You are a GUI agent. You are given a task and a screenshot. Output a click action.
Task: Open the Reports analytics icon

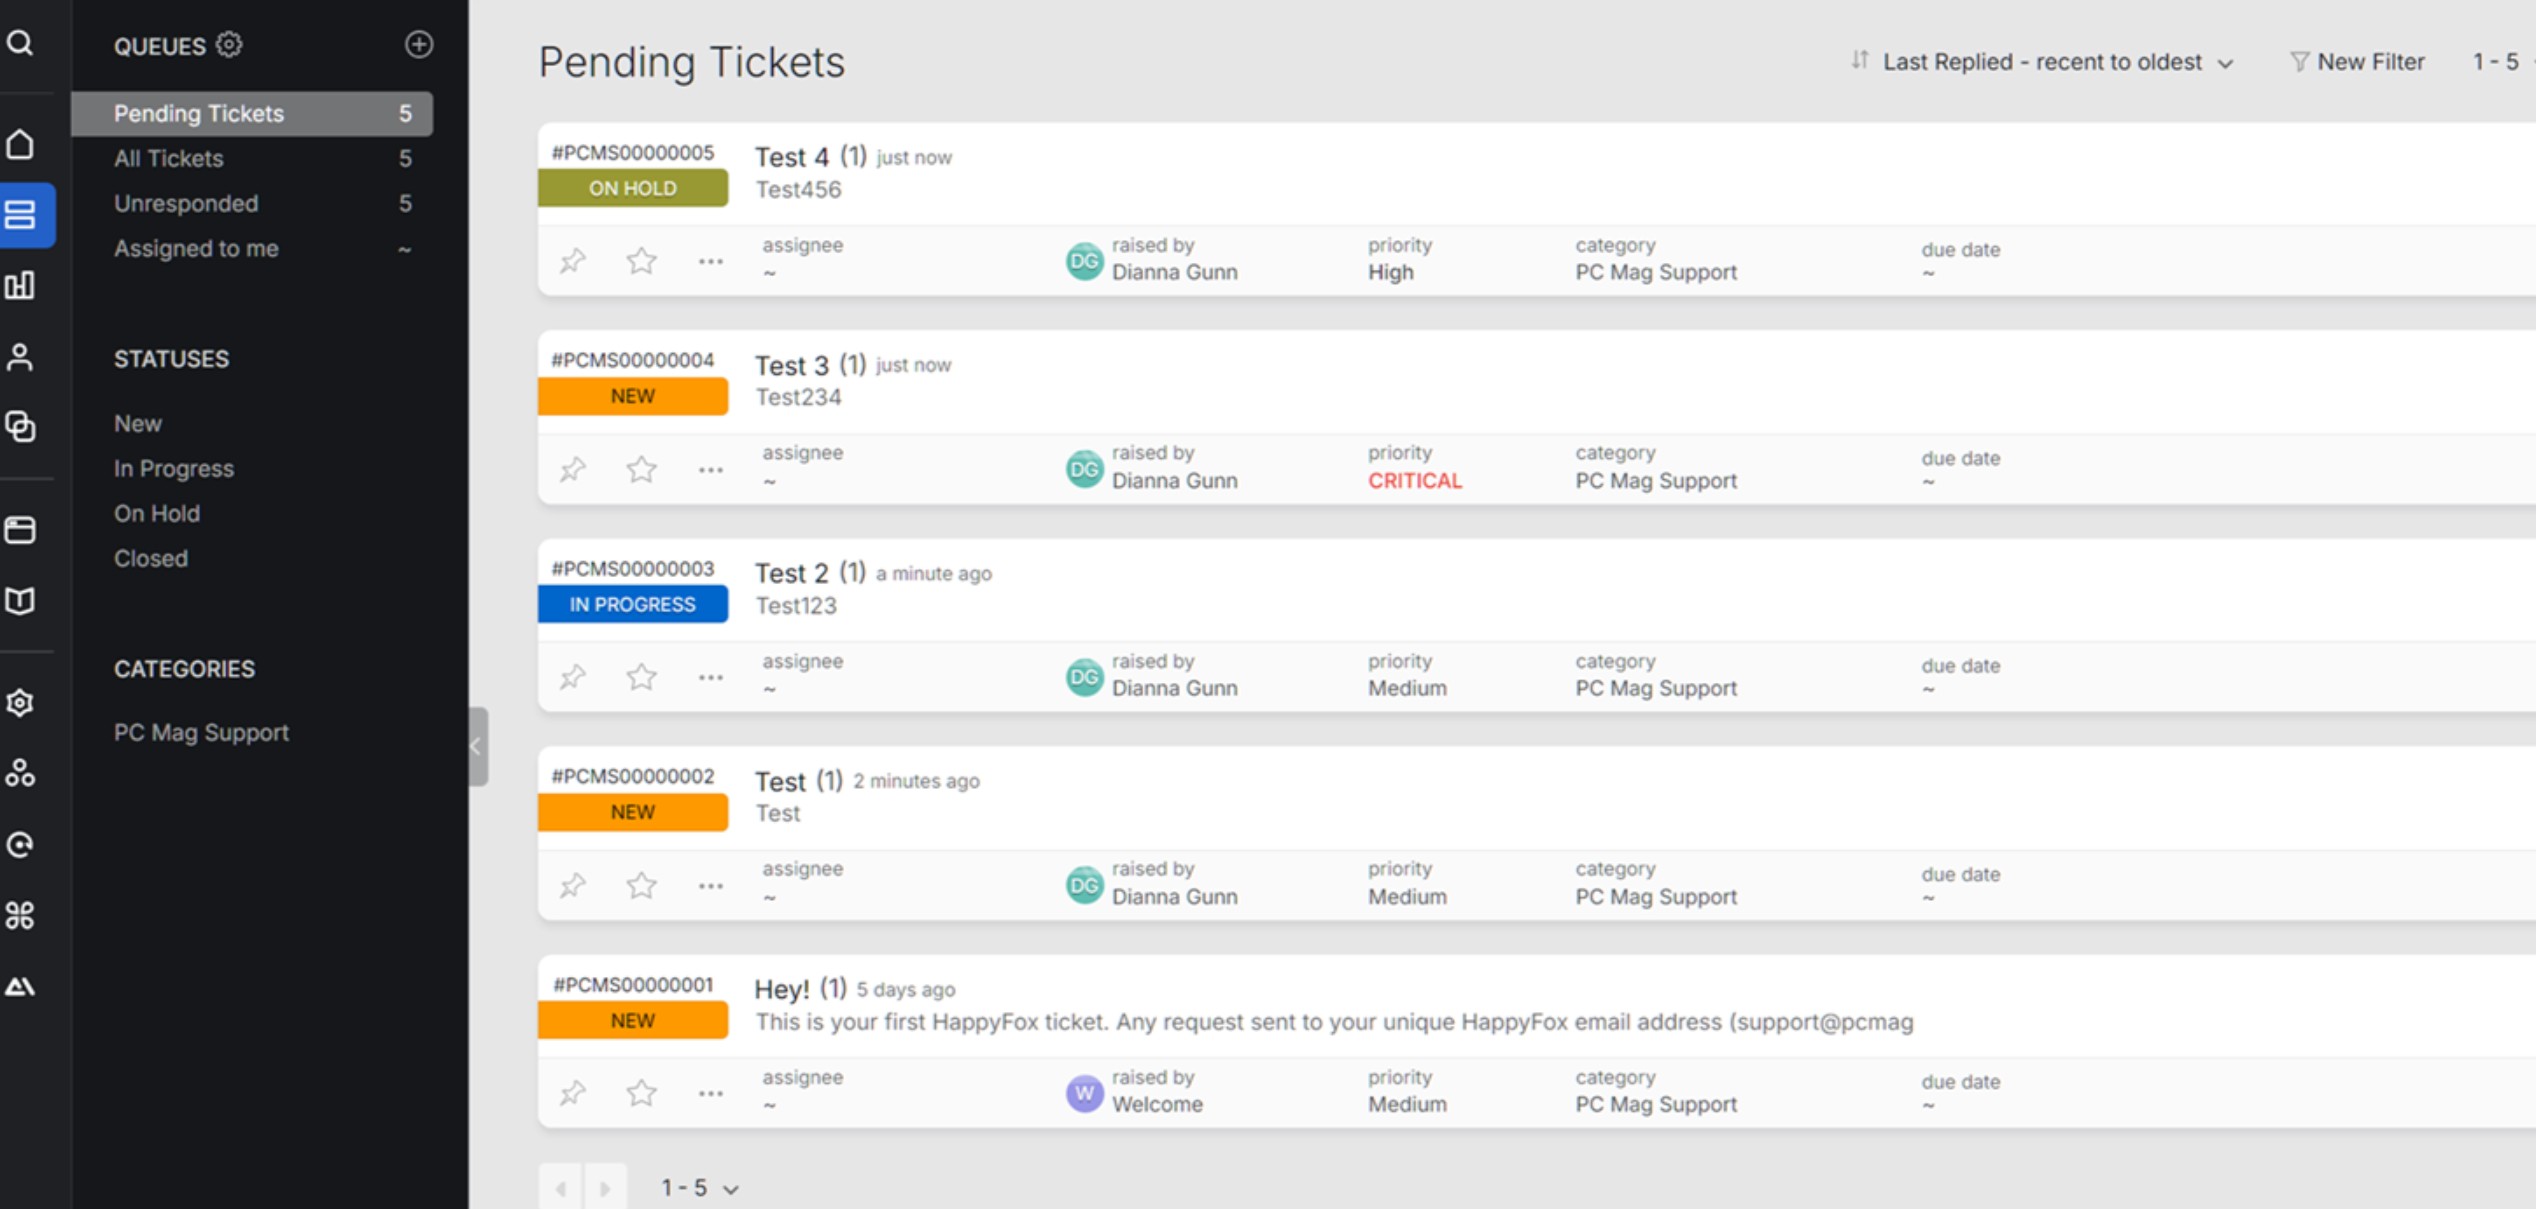click(22, 285)
